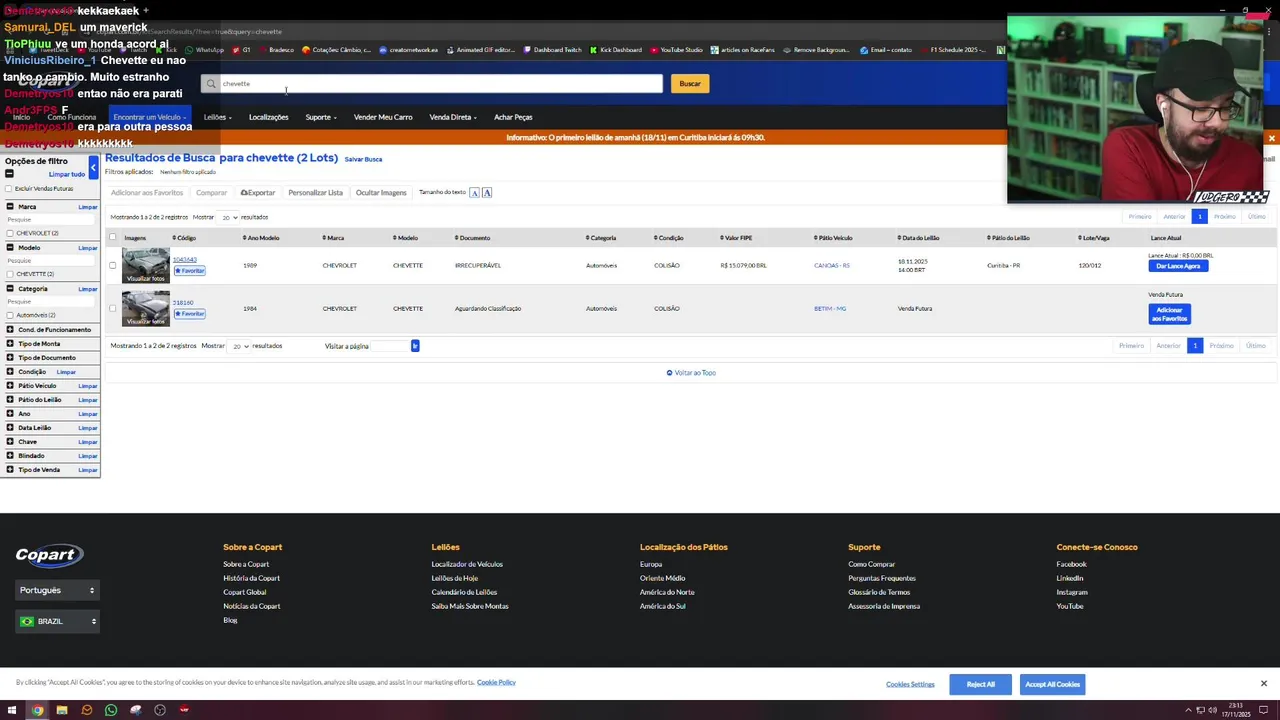
Task: Select checkbox for the 1989 Chevette row
Action: click(113, 265)
